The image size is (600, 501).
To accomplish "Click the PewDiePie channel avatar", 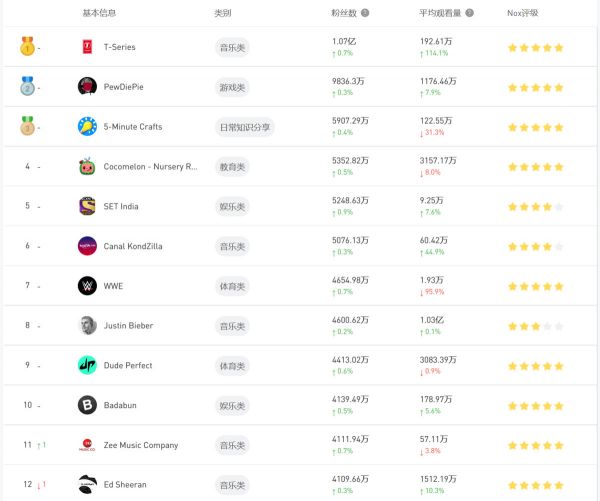I will [87, 87].
